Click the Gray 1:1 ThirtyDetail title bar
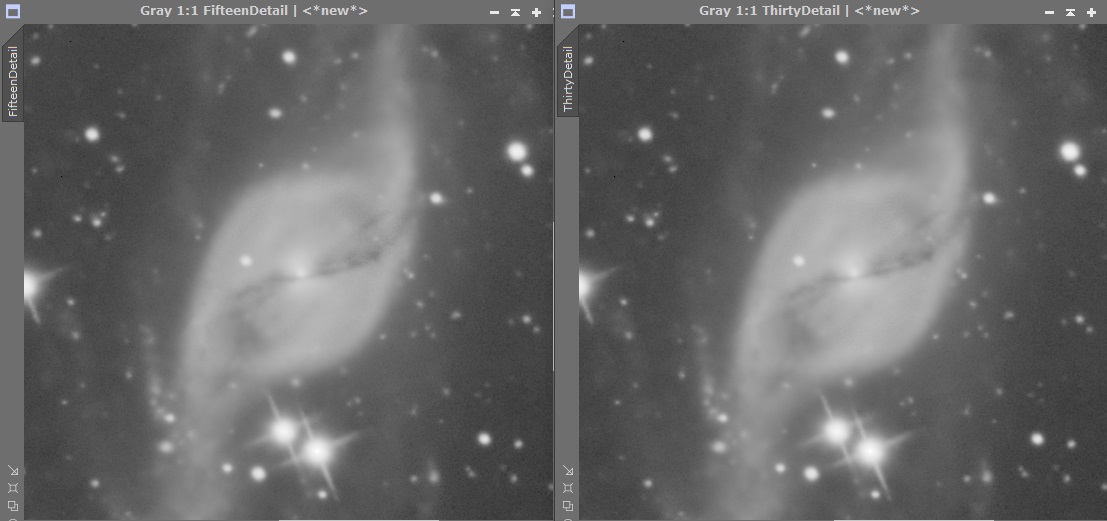 tap(809, 11)
